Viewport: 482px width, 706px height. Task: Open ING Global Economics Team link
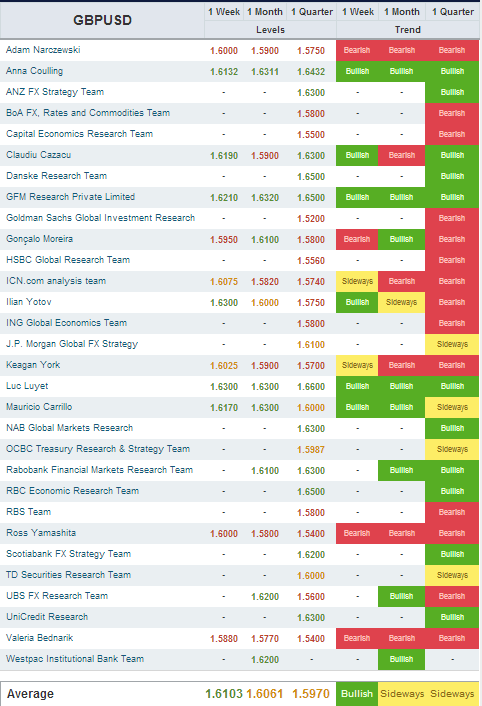pos(66,323)
